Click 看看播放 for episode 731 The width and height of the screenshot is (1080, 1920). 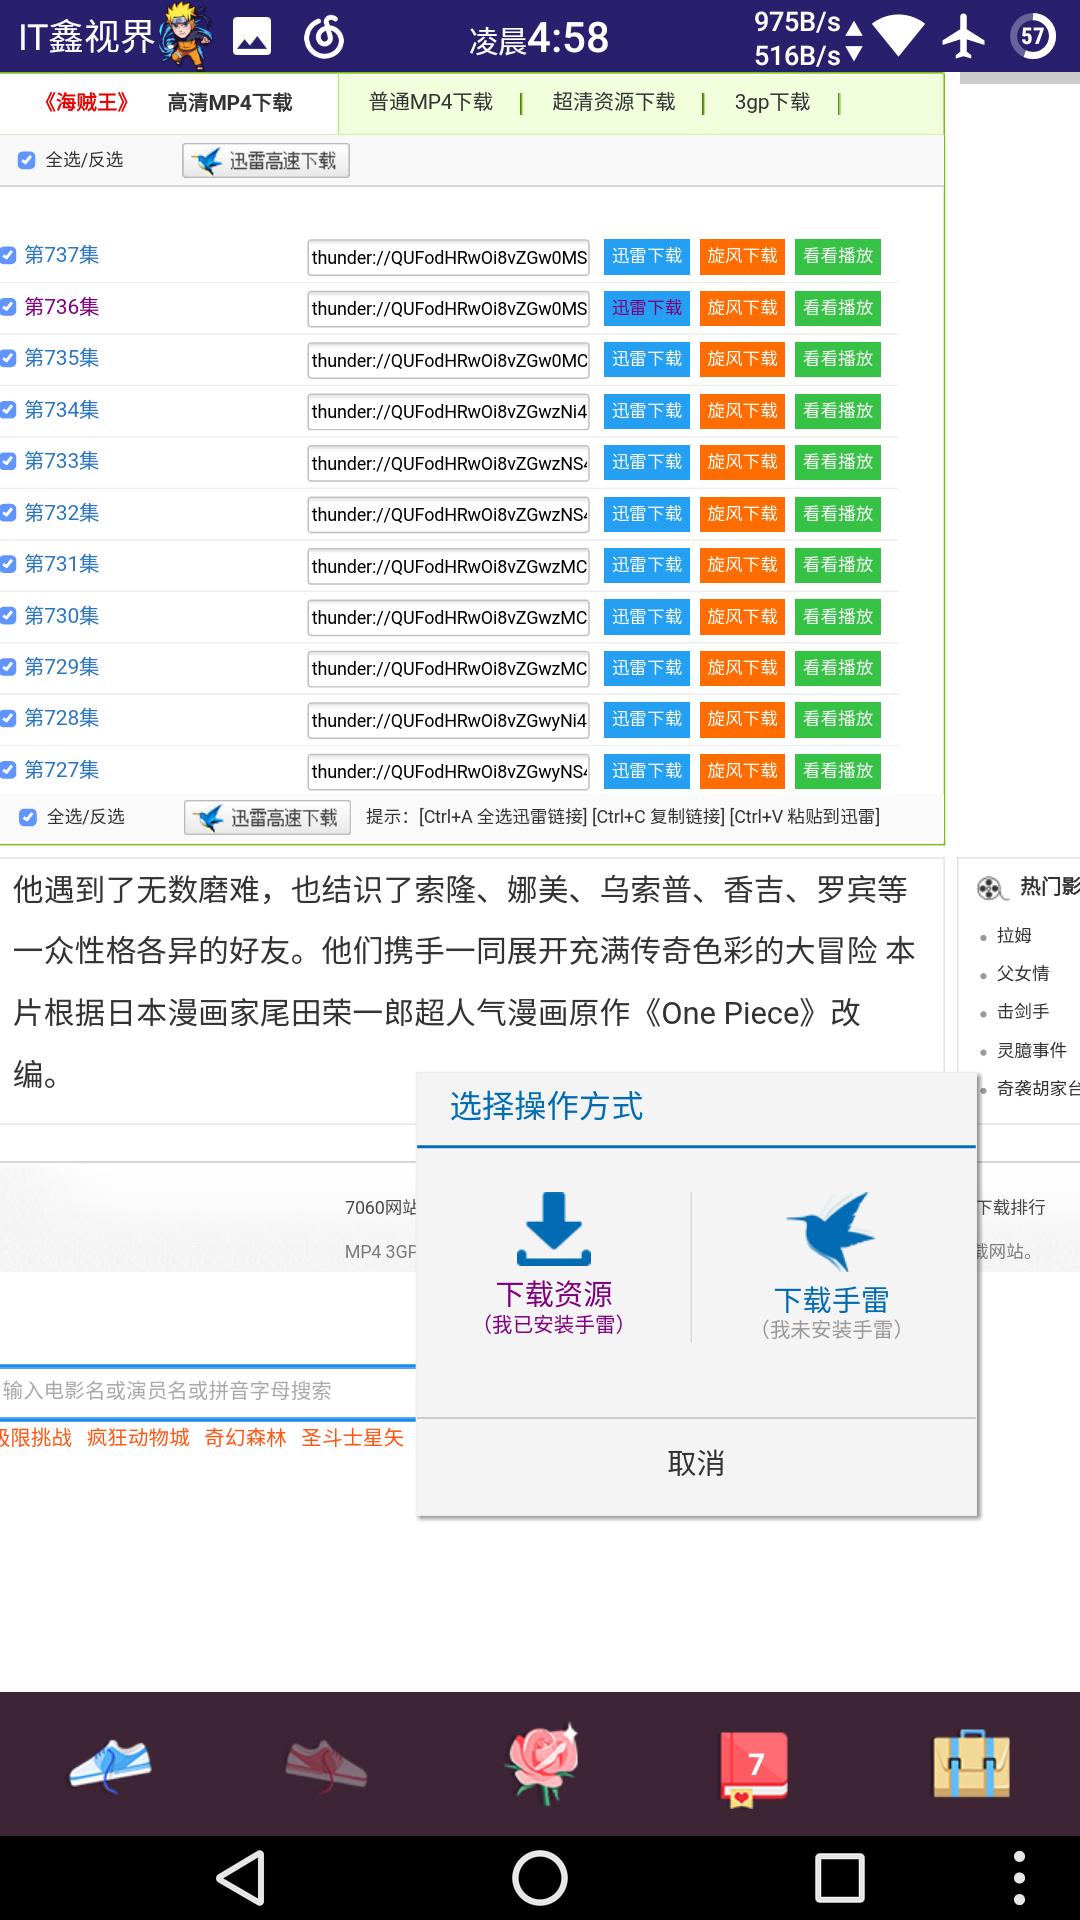[838, 565]
